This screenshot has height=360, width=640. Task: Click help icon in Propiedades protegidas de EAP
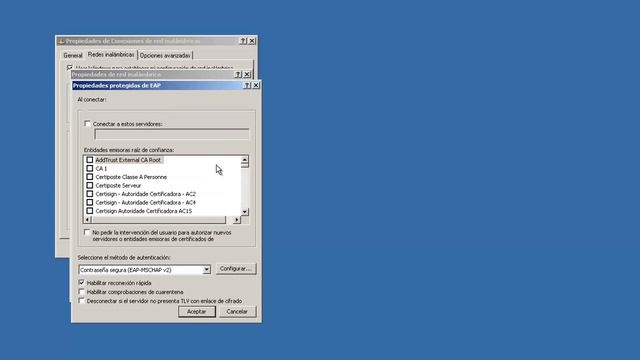point(247,85)
